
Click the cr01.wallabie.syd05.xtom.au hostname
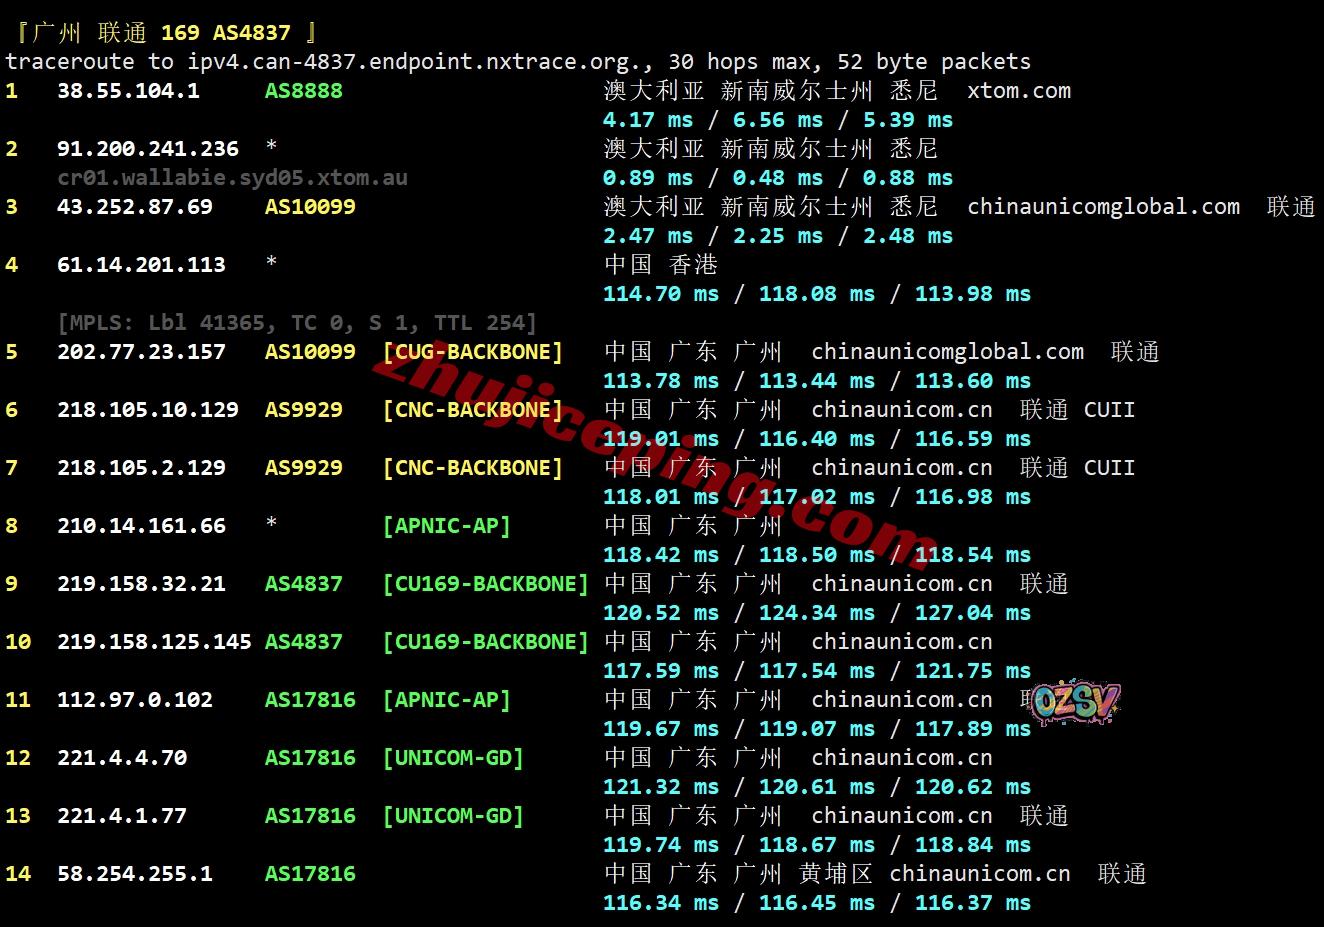[232, 178]
